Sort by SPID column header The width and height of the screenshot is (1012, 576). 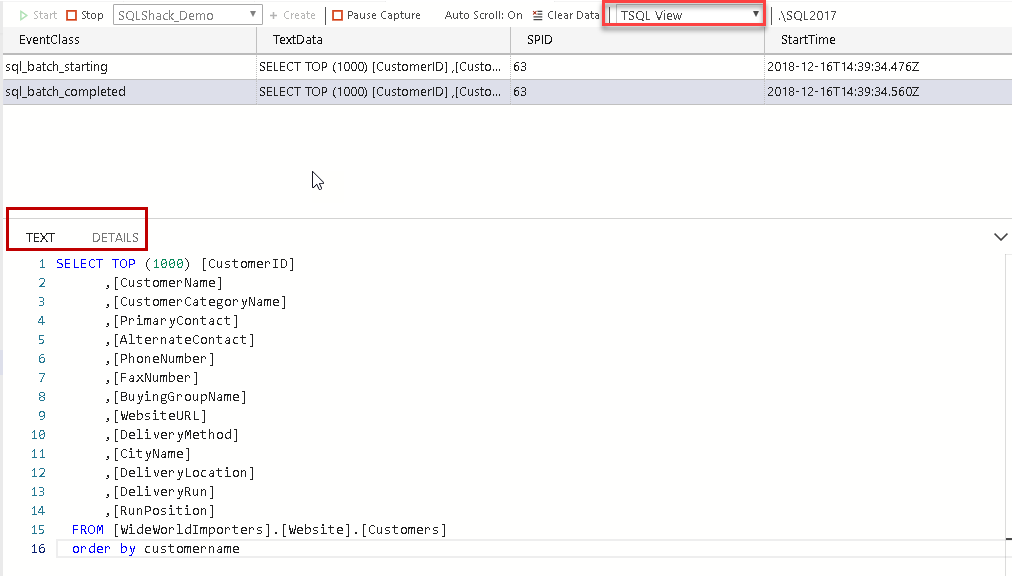tap(540, 39)
